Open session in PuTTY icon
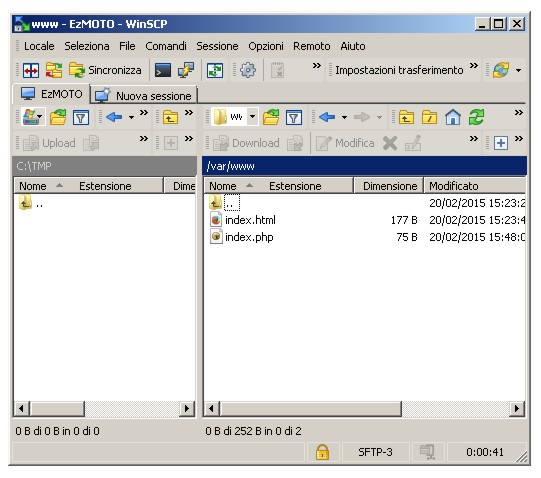The image size is (541, 478). click(x=186, y=70)
